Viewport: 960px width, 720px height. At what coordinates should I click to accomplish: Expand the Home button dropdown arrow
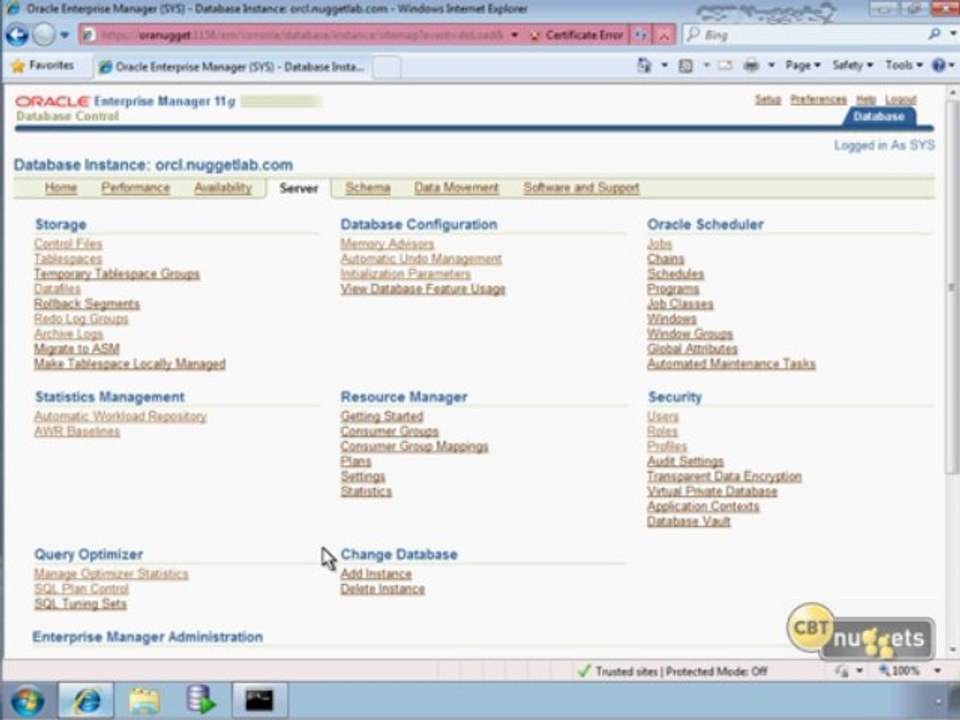(x=664, y=65)
